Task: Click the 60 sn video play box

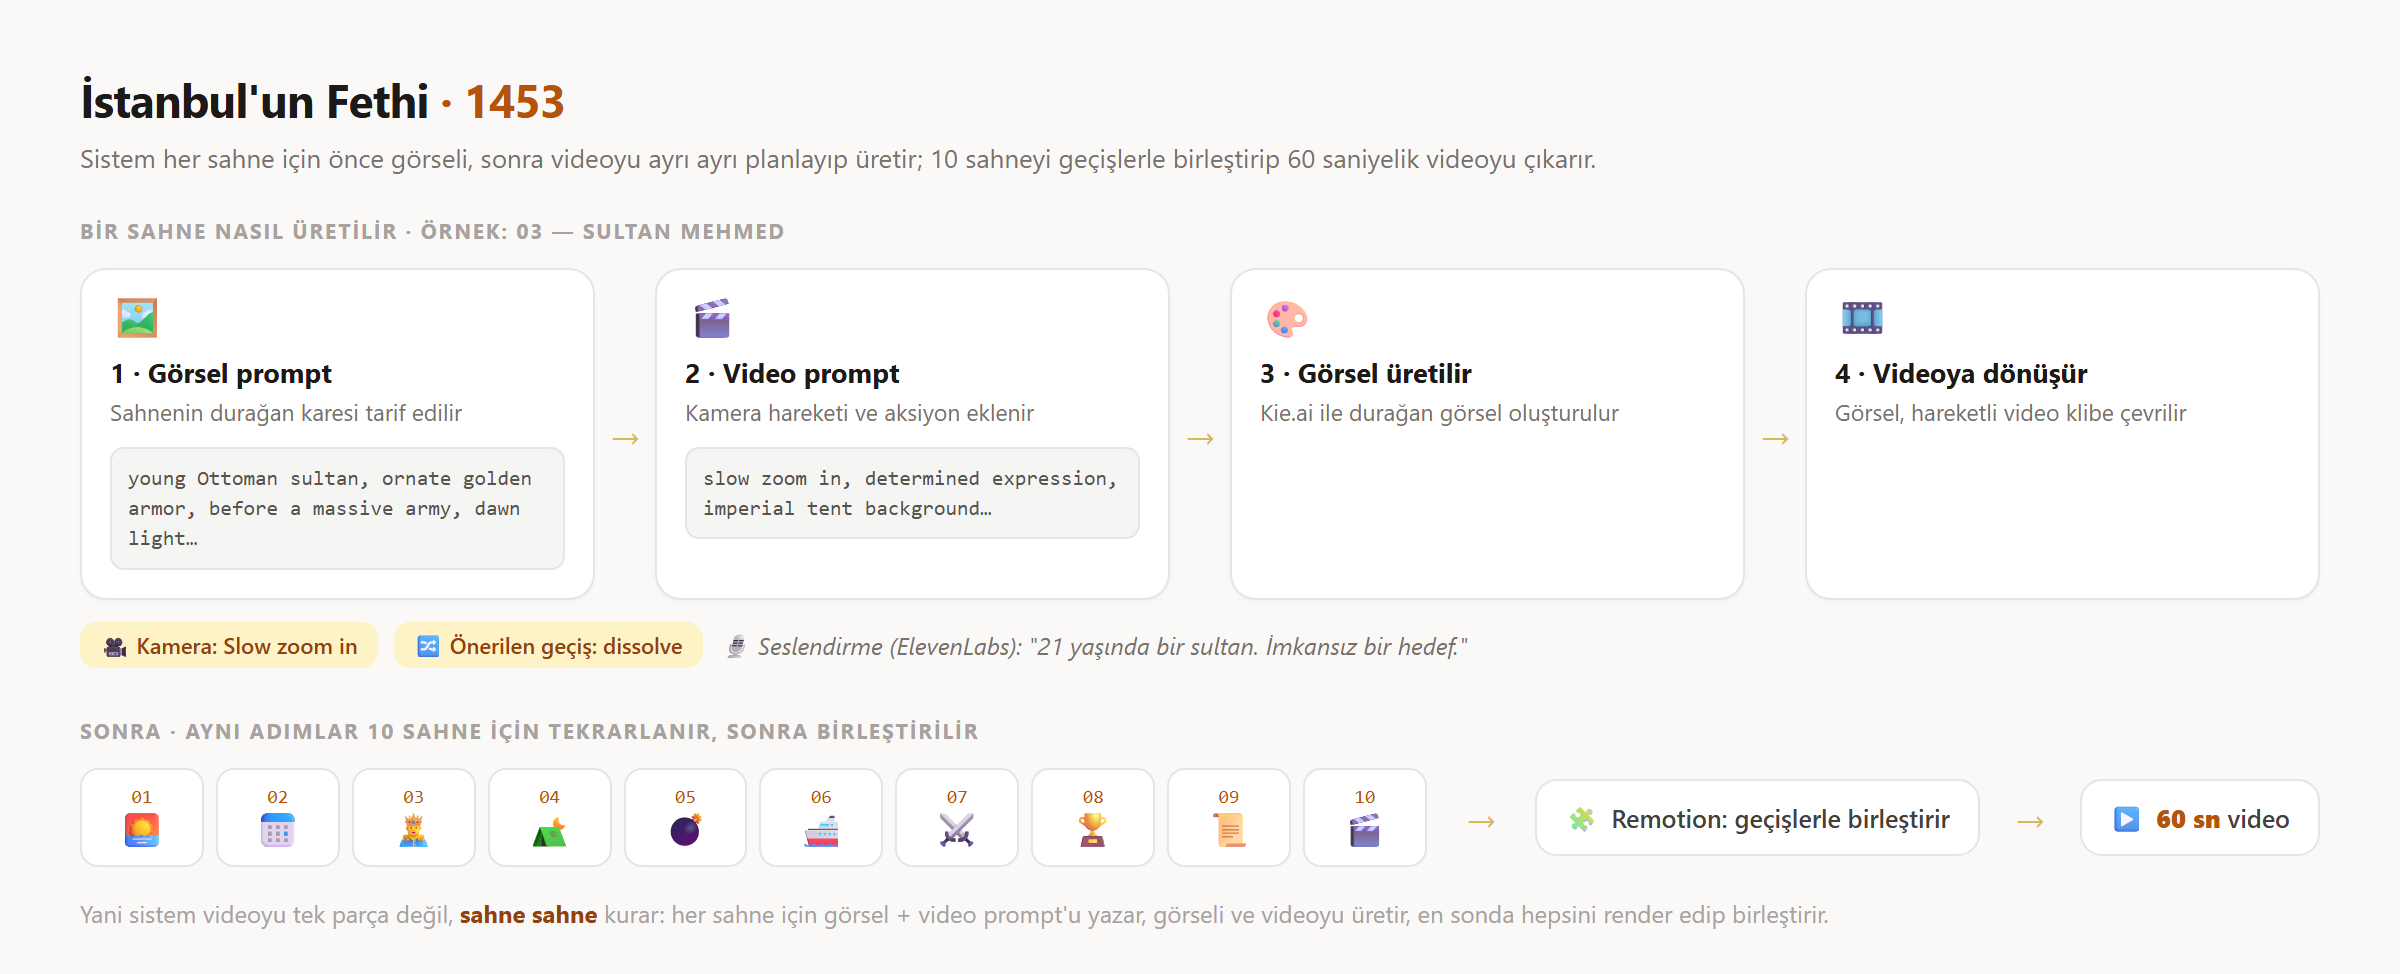Action: pos(2199,818)
